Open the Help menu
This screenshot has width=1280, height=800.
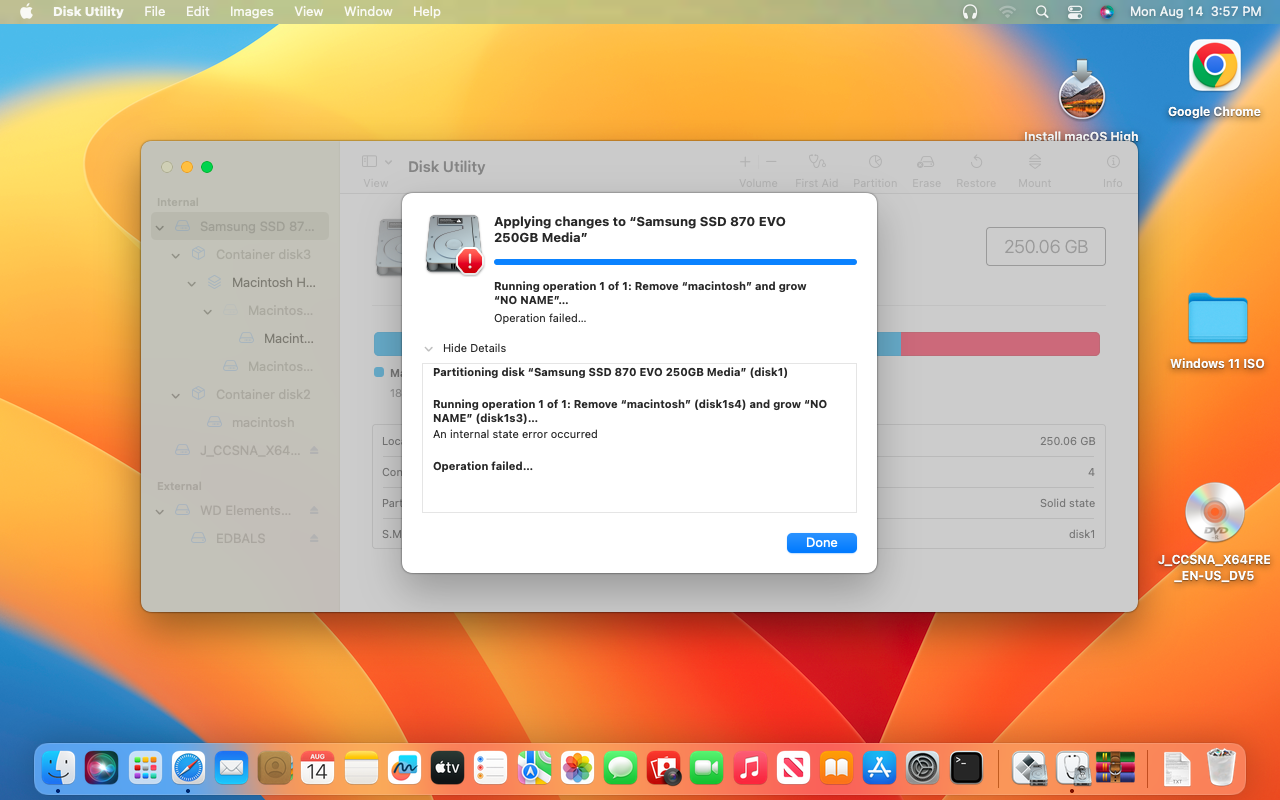(427, 12)
